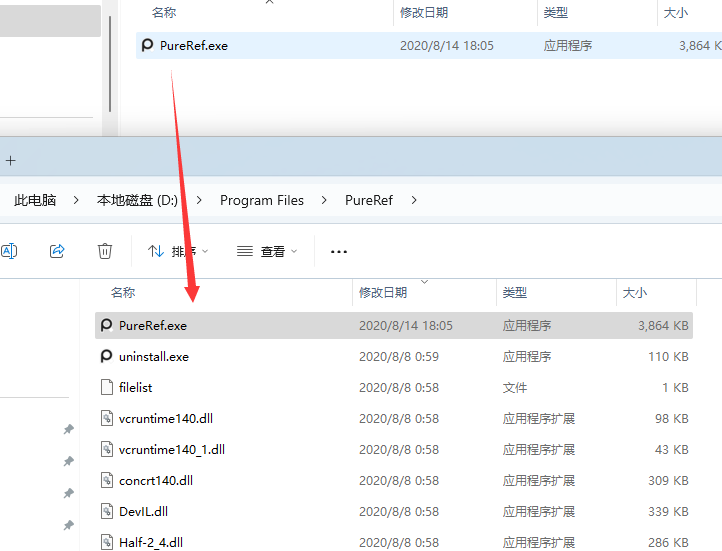The height and width of the screenshot is (551, 722).
Task: Expand chevron after 此电脑
Action: coord(76,200)
